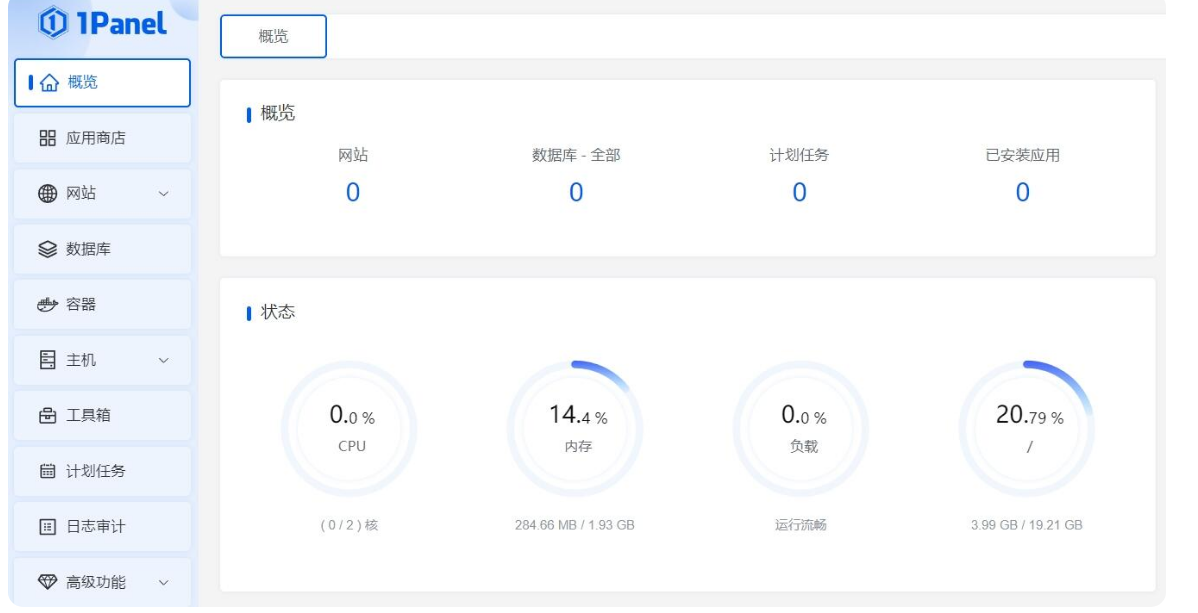This screenshot has width=1198, height=613.
Task: Select the 数据库 layers icon
Action: pos(48,249)
